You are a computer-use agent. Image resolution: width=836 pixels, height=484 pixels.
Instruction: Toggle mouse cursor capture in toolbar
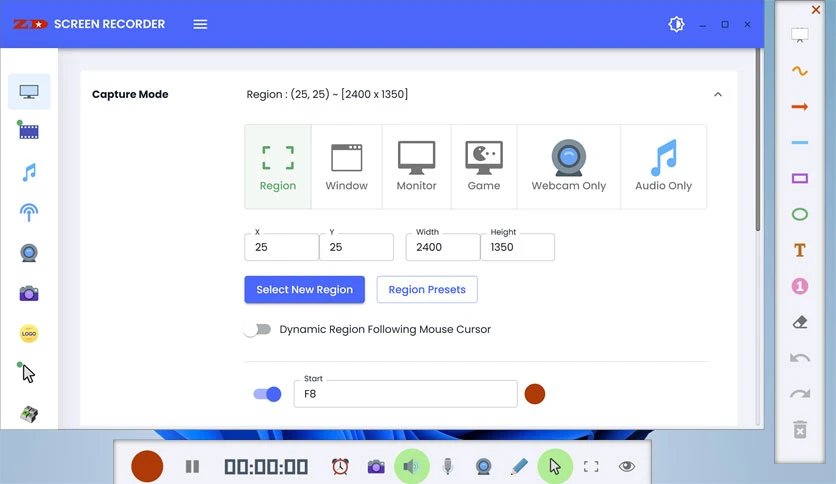(555, 466)
